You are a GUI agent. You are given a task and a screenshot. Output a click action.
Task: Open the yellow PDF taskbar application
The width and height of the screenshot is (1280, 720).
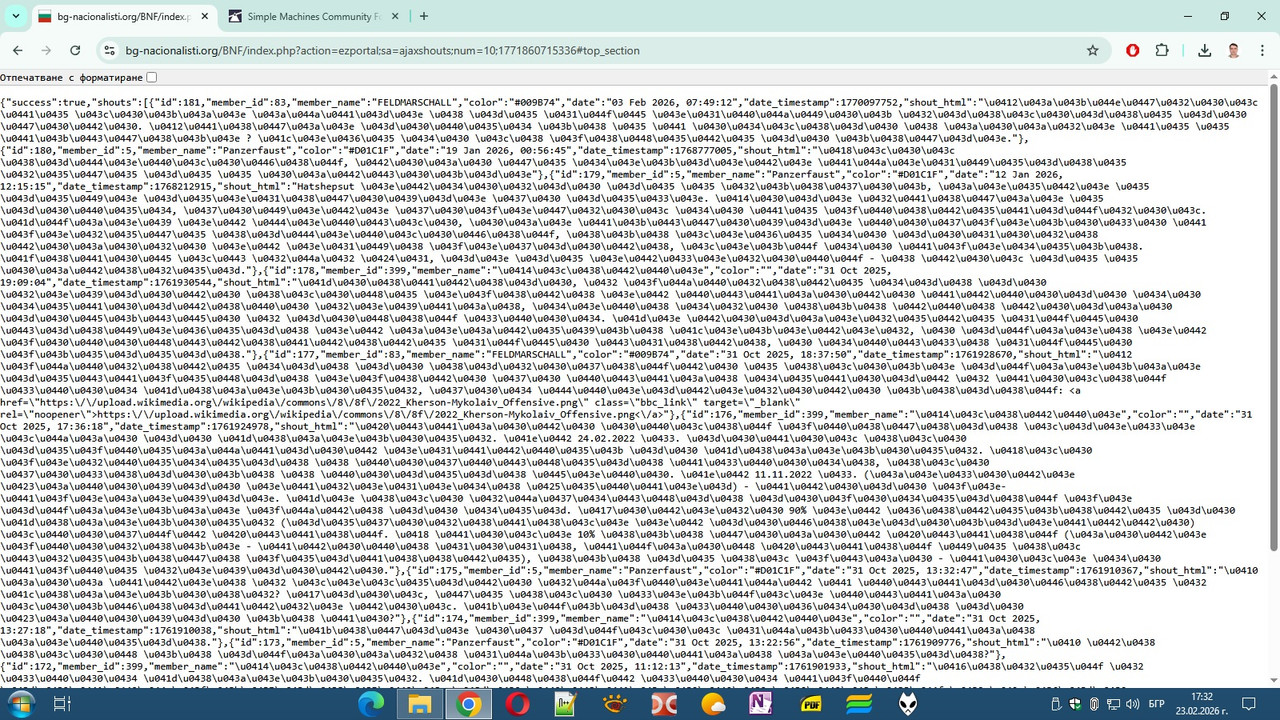pyautogui.click(x=810, y=704)
